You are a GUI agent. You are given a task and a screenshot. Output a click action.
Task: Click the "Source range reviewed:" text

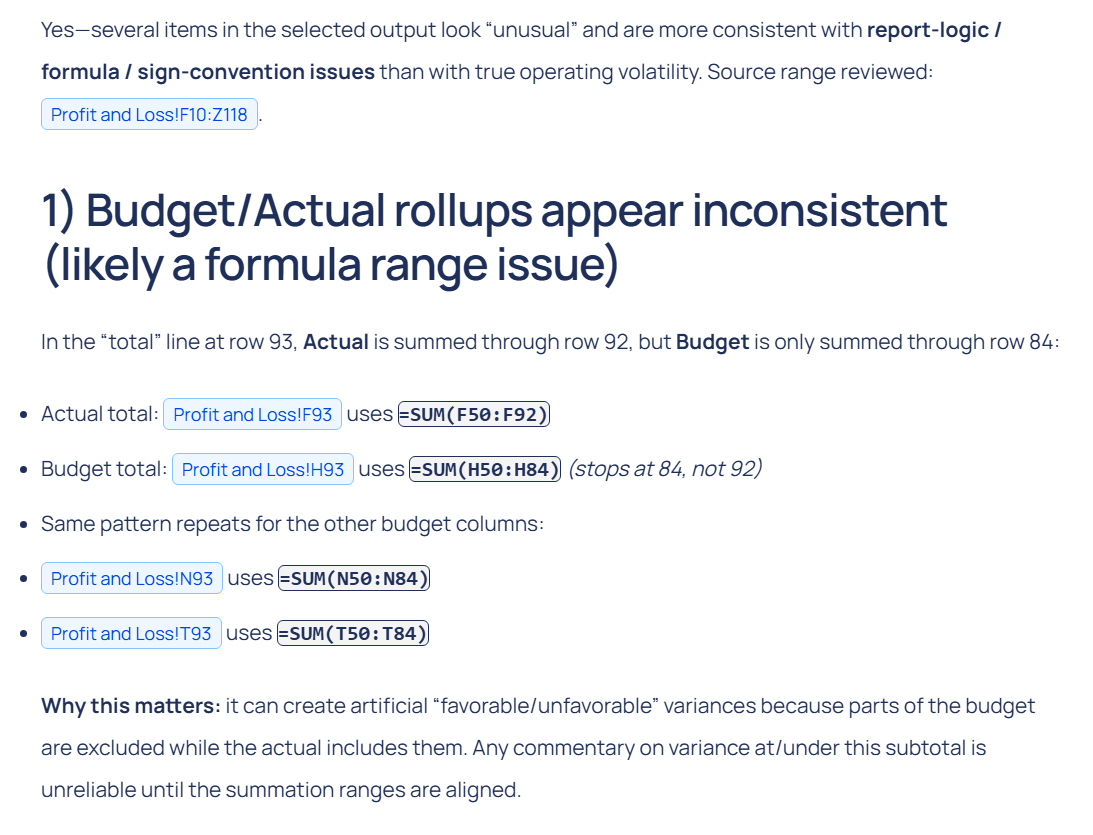[819, 71]
